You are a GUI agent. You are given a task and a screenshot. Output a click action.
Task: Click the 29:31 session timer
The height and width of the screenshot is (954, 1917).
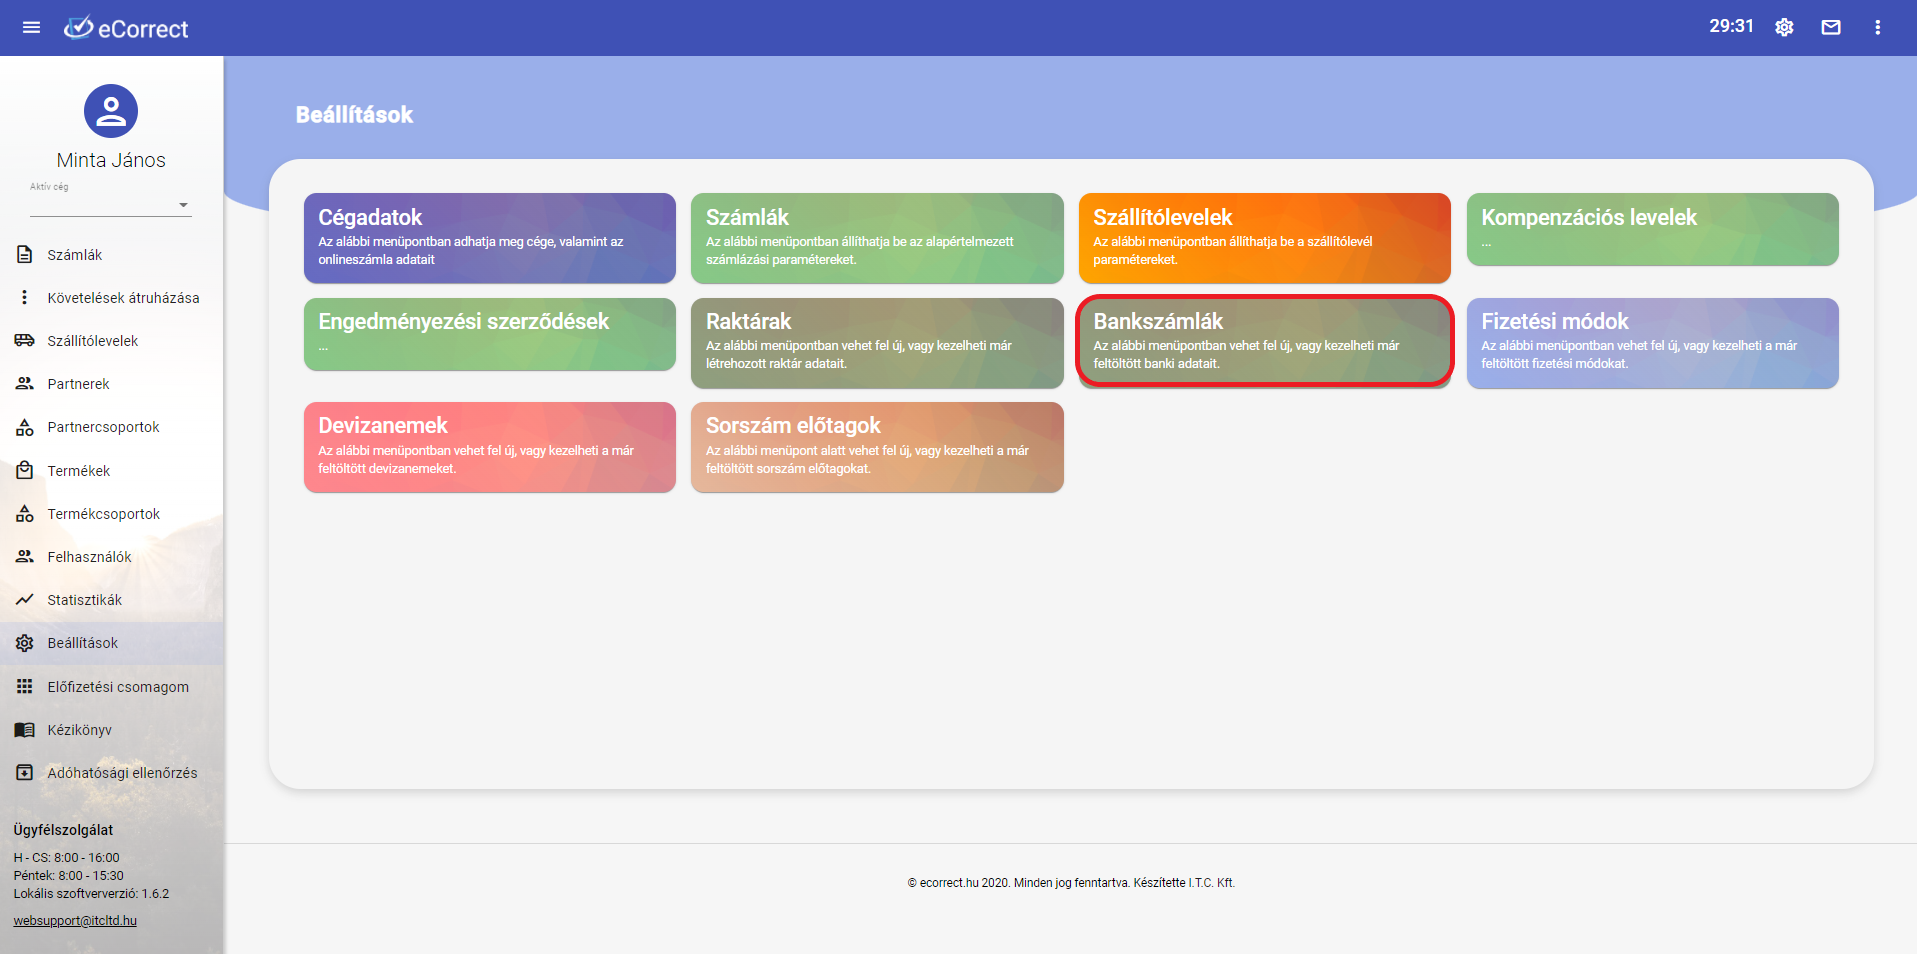click(1731, 26)
